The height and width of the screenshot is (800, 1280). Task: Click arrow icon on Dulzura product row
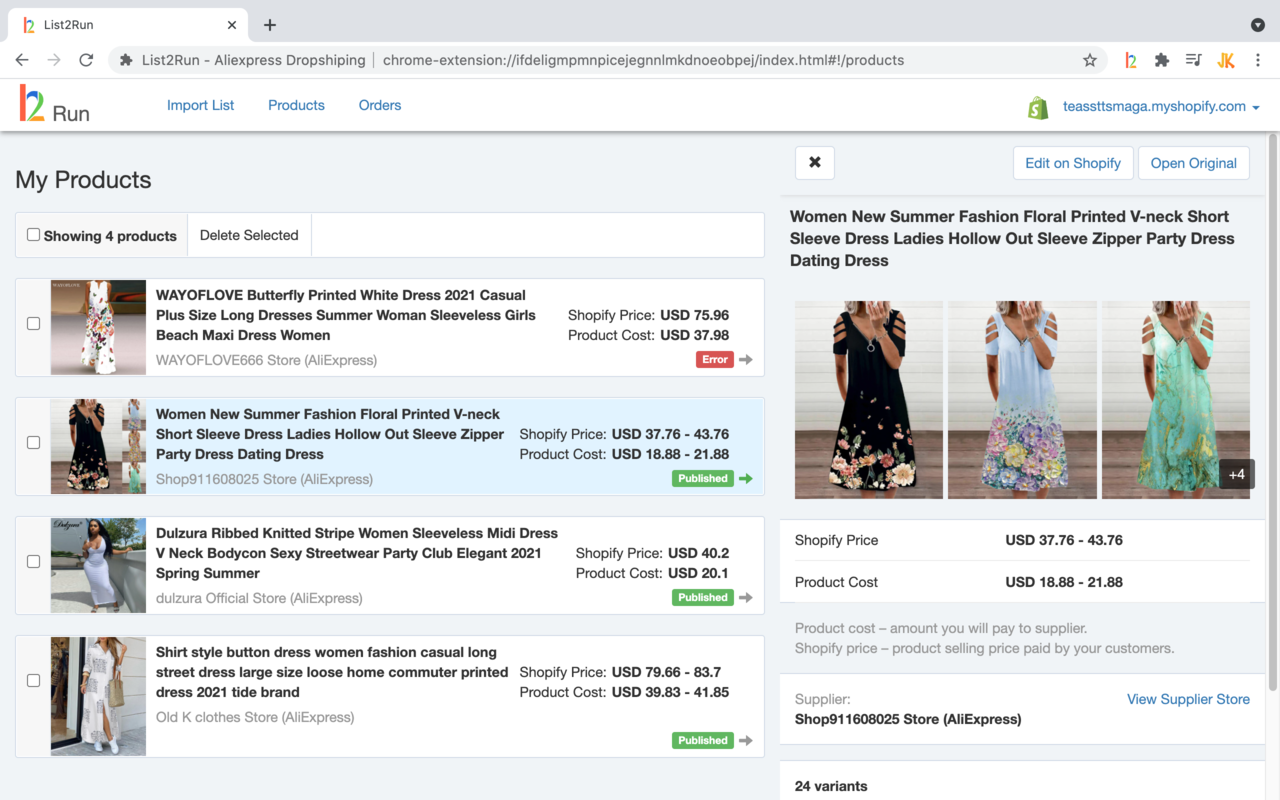[x=746, y=598]
